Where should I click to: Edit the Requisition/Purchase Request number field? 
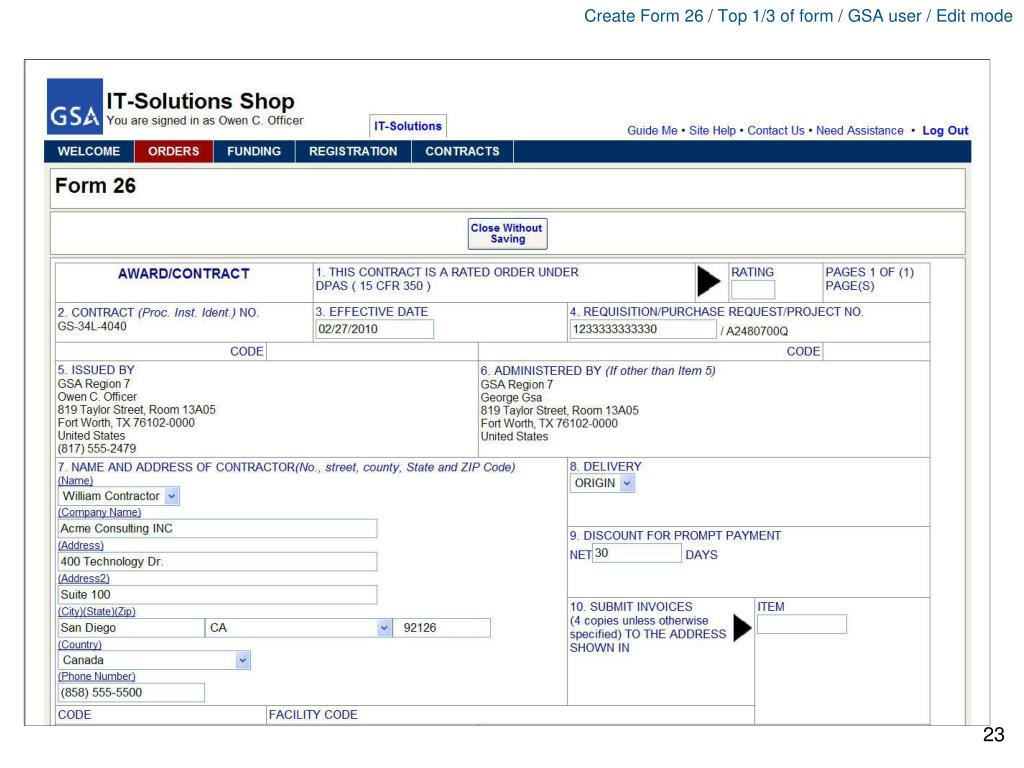pyautogui.click(x=643, y=329)
